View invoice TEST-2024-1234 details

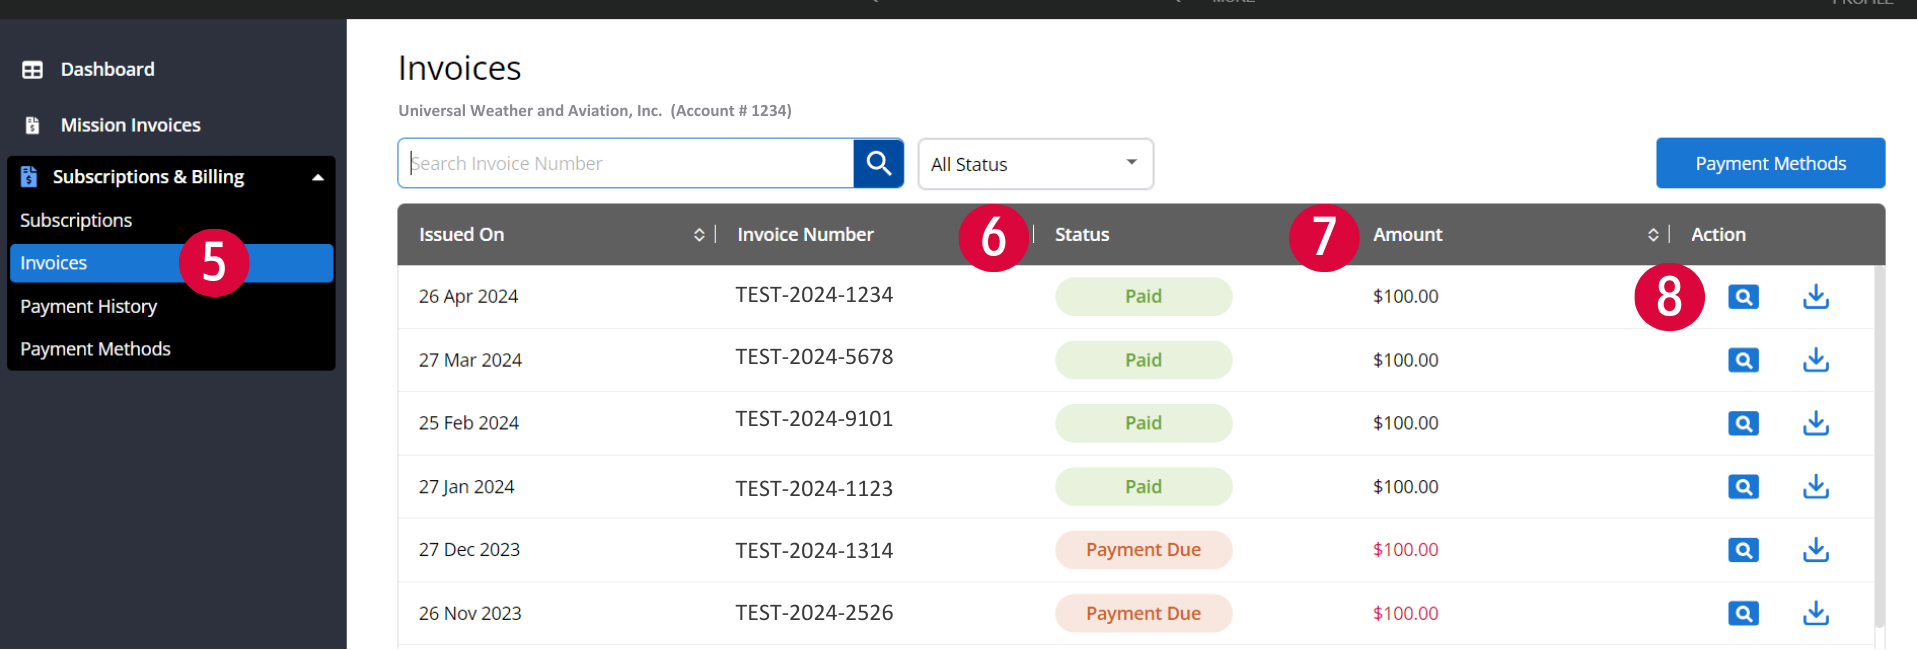(1743, 297)
